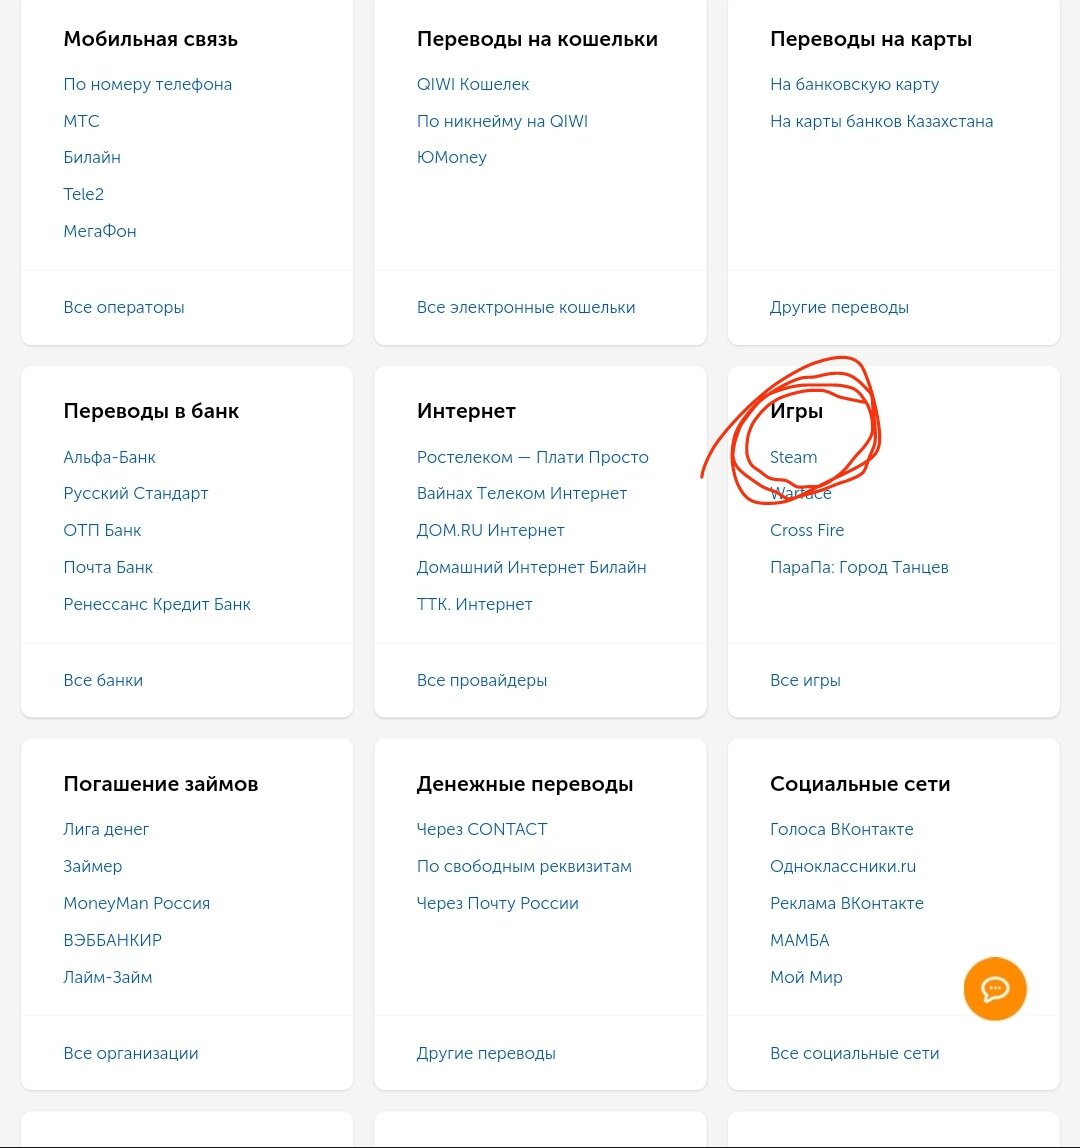Click Все банки link
This screenshot has width=1080, height=1148.
pyautogui.click(x=103, y=680)
